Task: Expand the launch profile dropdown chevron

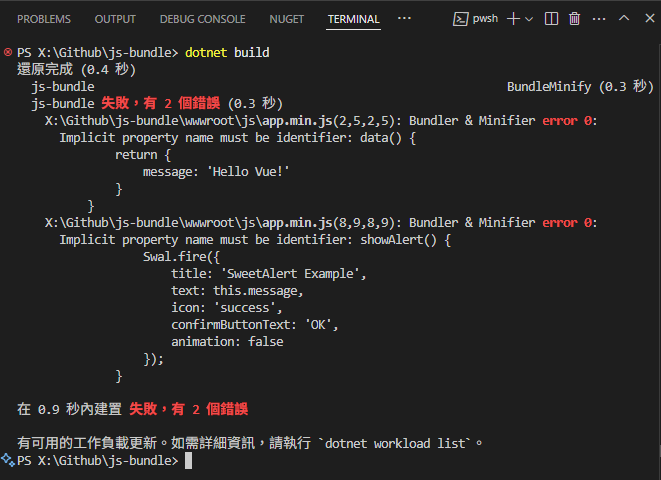Action: click(529, 19)
